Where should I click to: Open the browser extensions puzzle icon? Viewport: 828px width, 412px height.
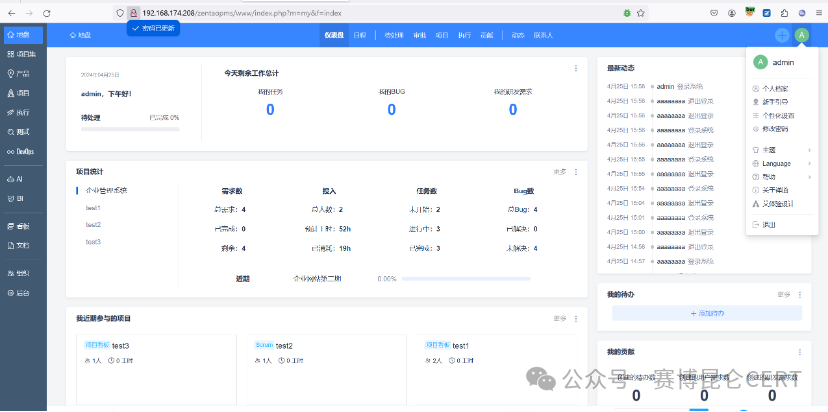(x=785, y=13)
